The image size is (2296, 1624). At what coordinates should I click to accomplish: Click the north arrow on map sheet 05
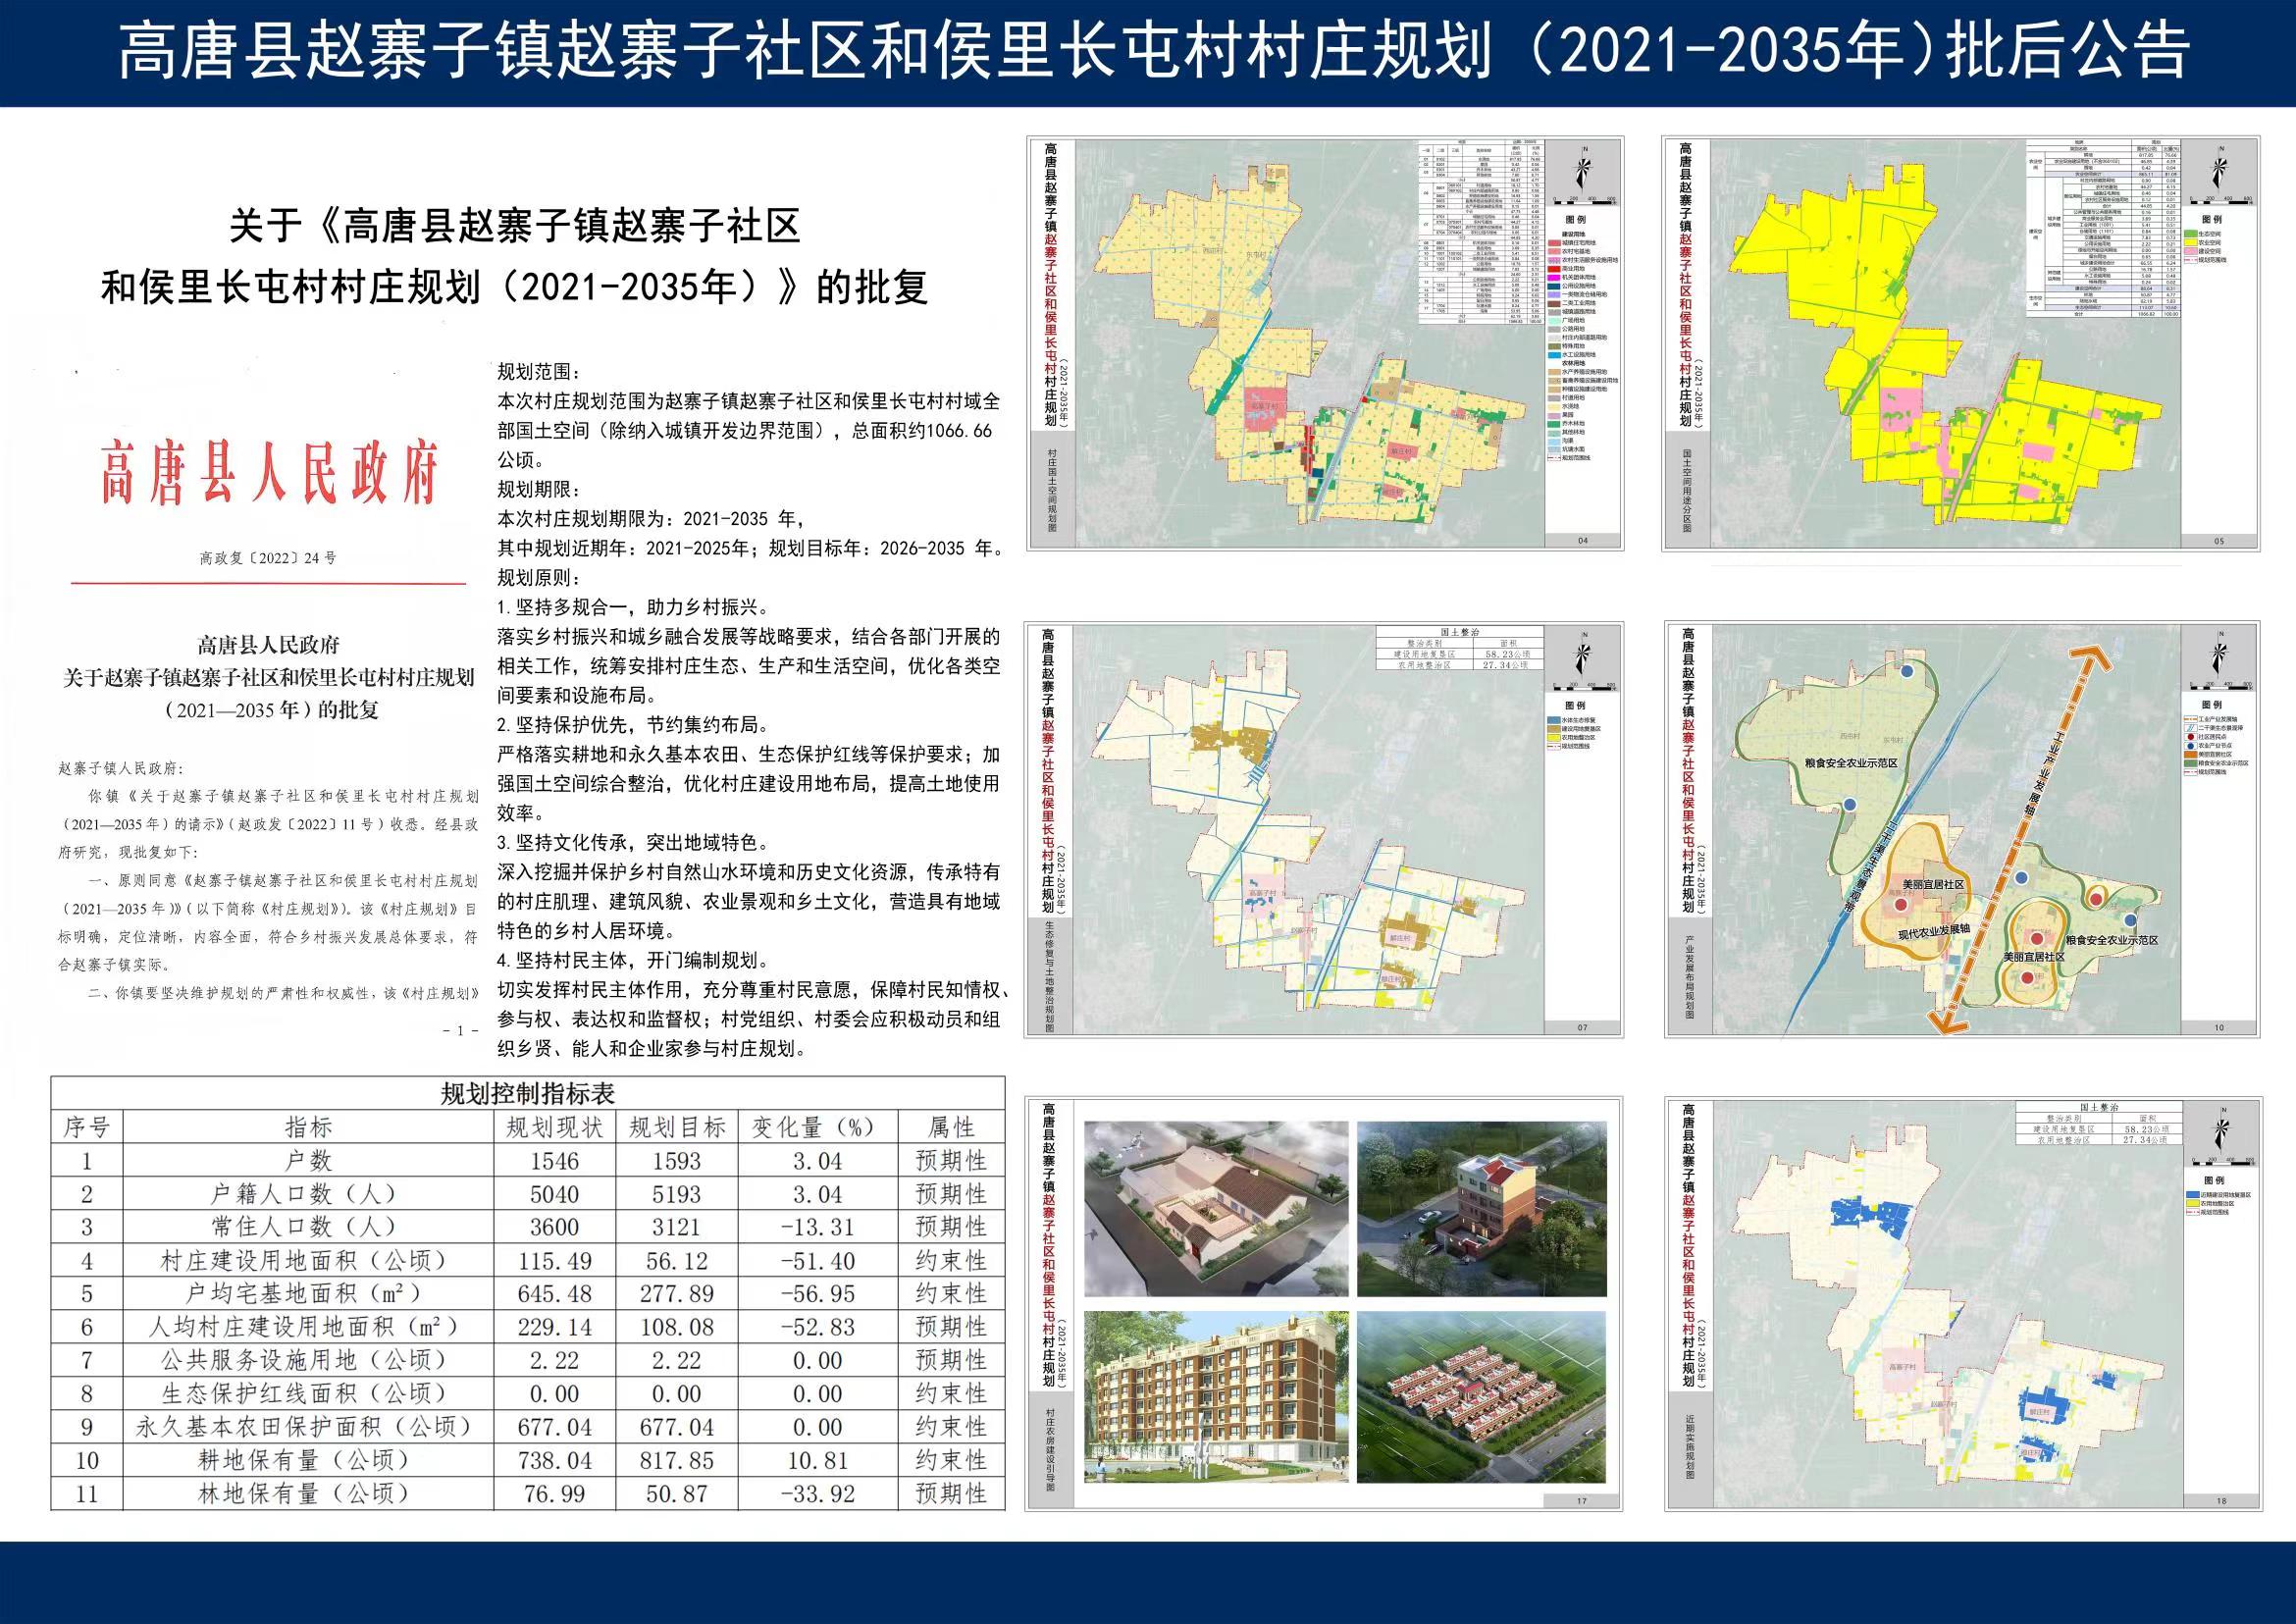coord(2220,169)
